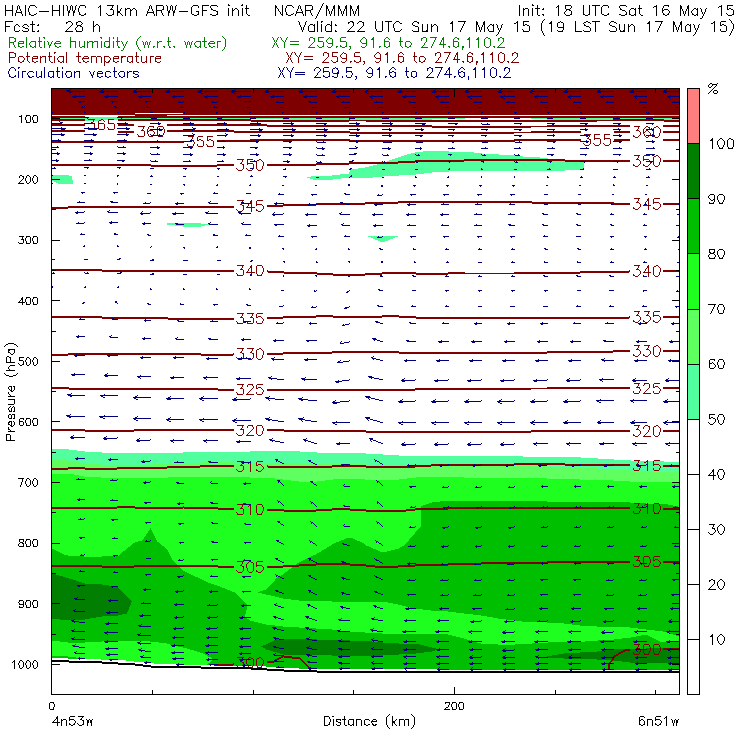Click the '365' potential temperature contour label
Viewport: 740px width, 740px height.
coord(102,125)
